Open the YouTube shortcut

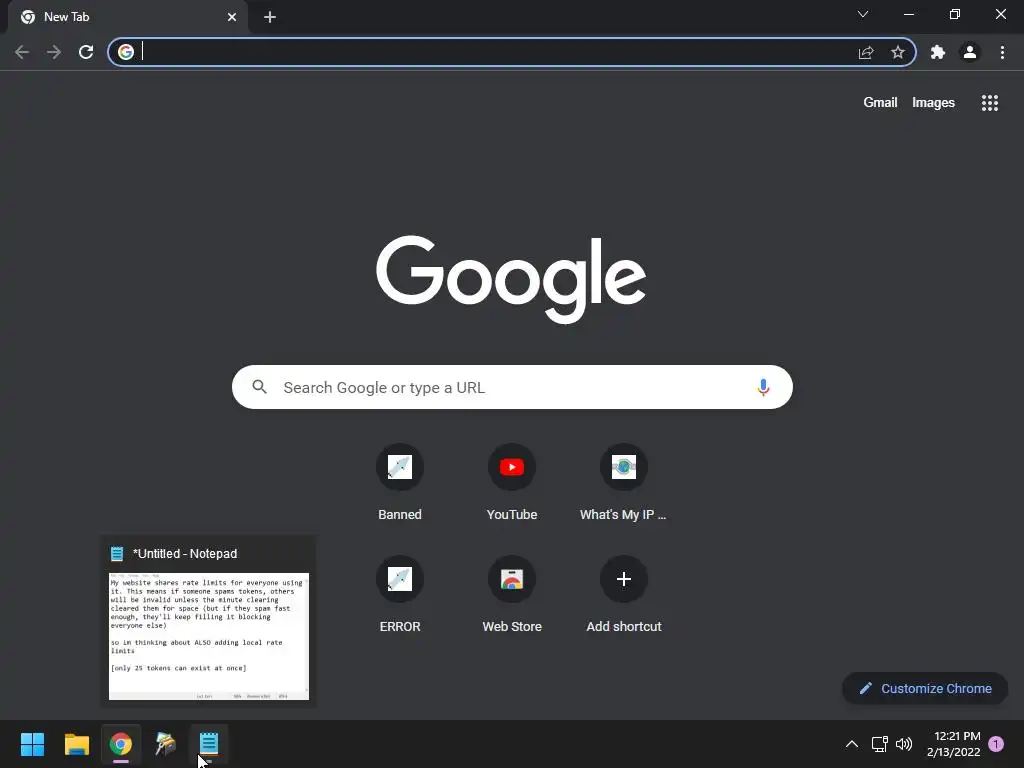coord(512,483)
